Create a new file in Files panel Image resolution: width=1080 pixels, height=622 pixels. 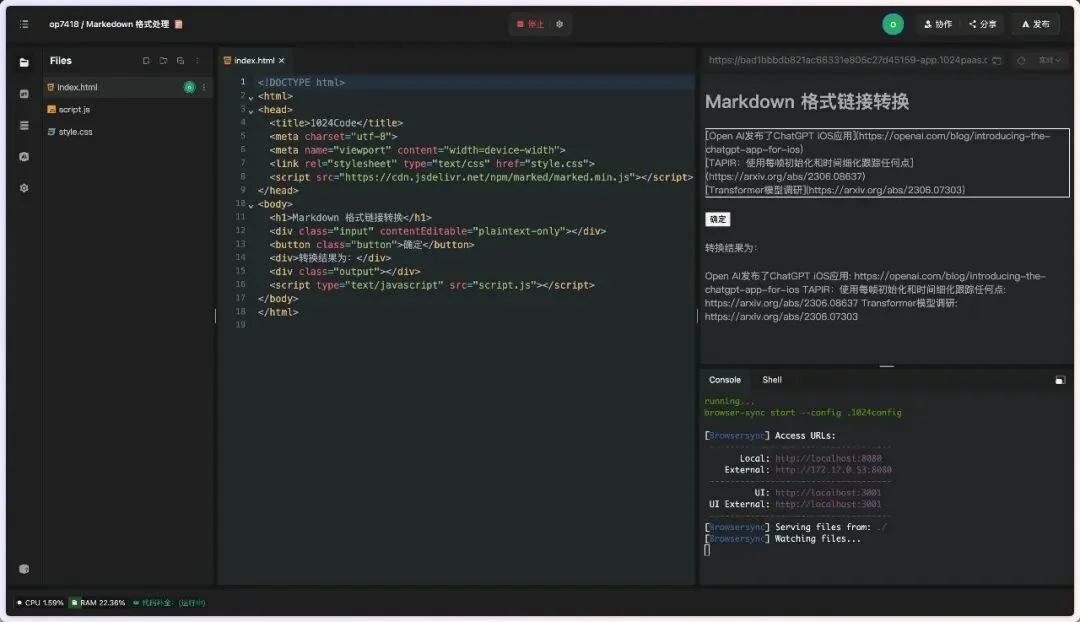tap(146, 61)
